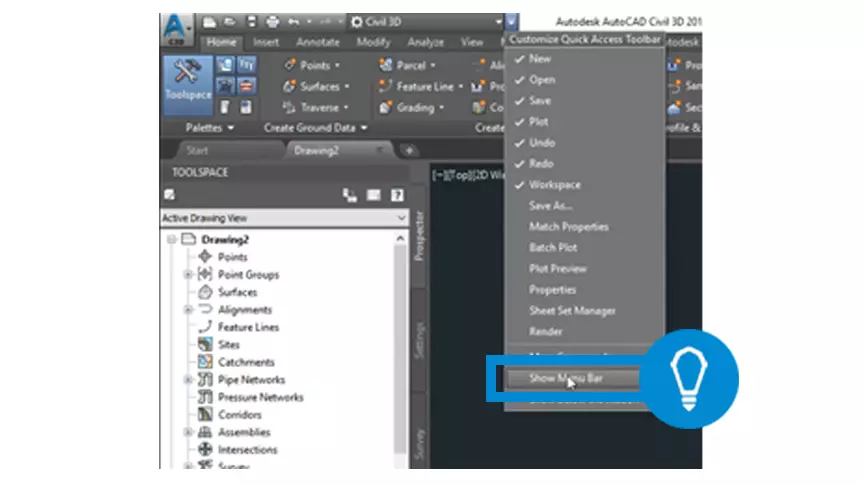Select Intersections in the Prospector tree
Screen dimensions: 863x485
point(247,450)
